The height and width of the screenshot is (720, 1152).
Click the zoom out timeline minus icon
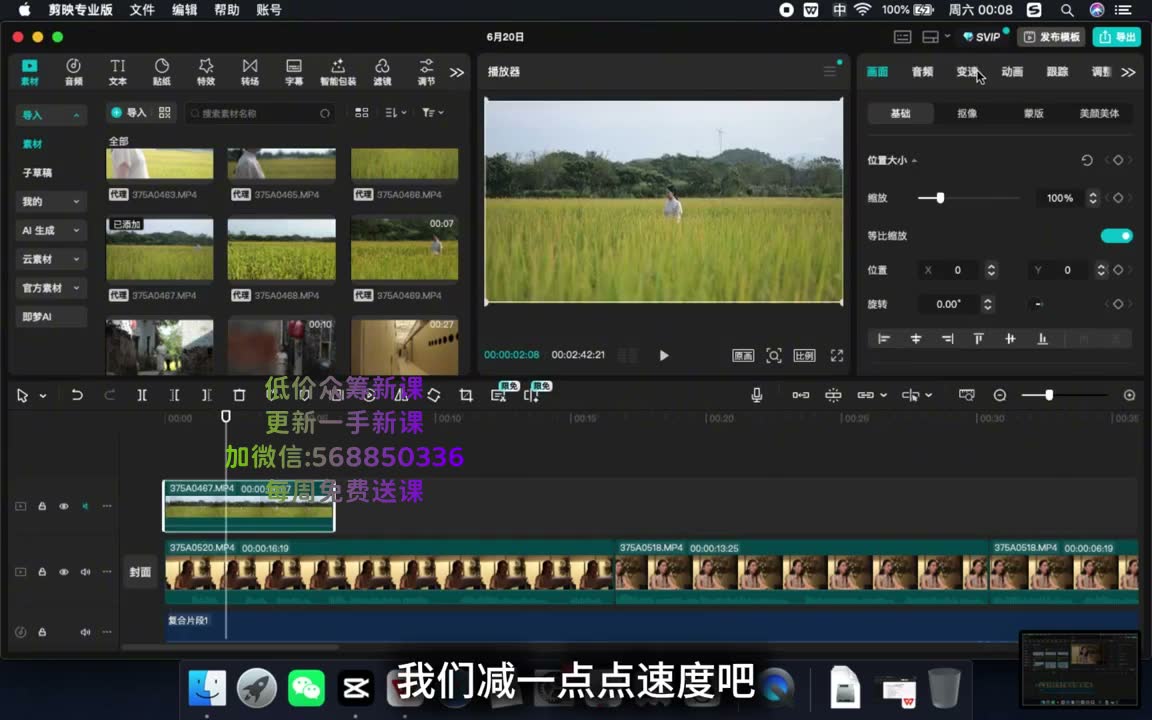[999, 395]
